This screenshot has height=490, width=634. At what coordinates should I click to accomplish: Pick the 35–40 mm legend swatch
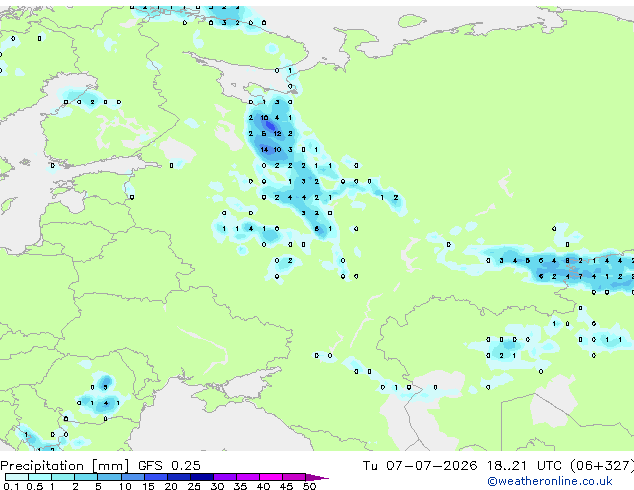[x=247, y=477]
